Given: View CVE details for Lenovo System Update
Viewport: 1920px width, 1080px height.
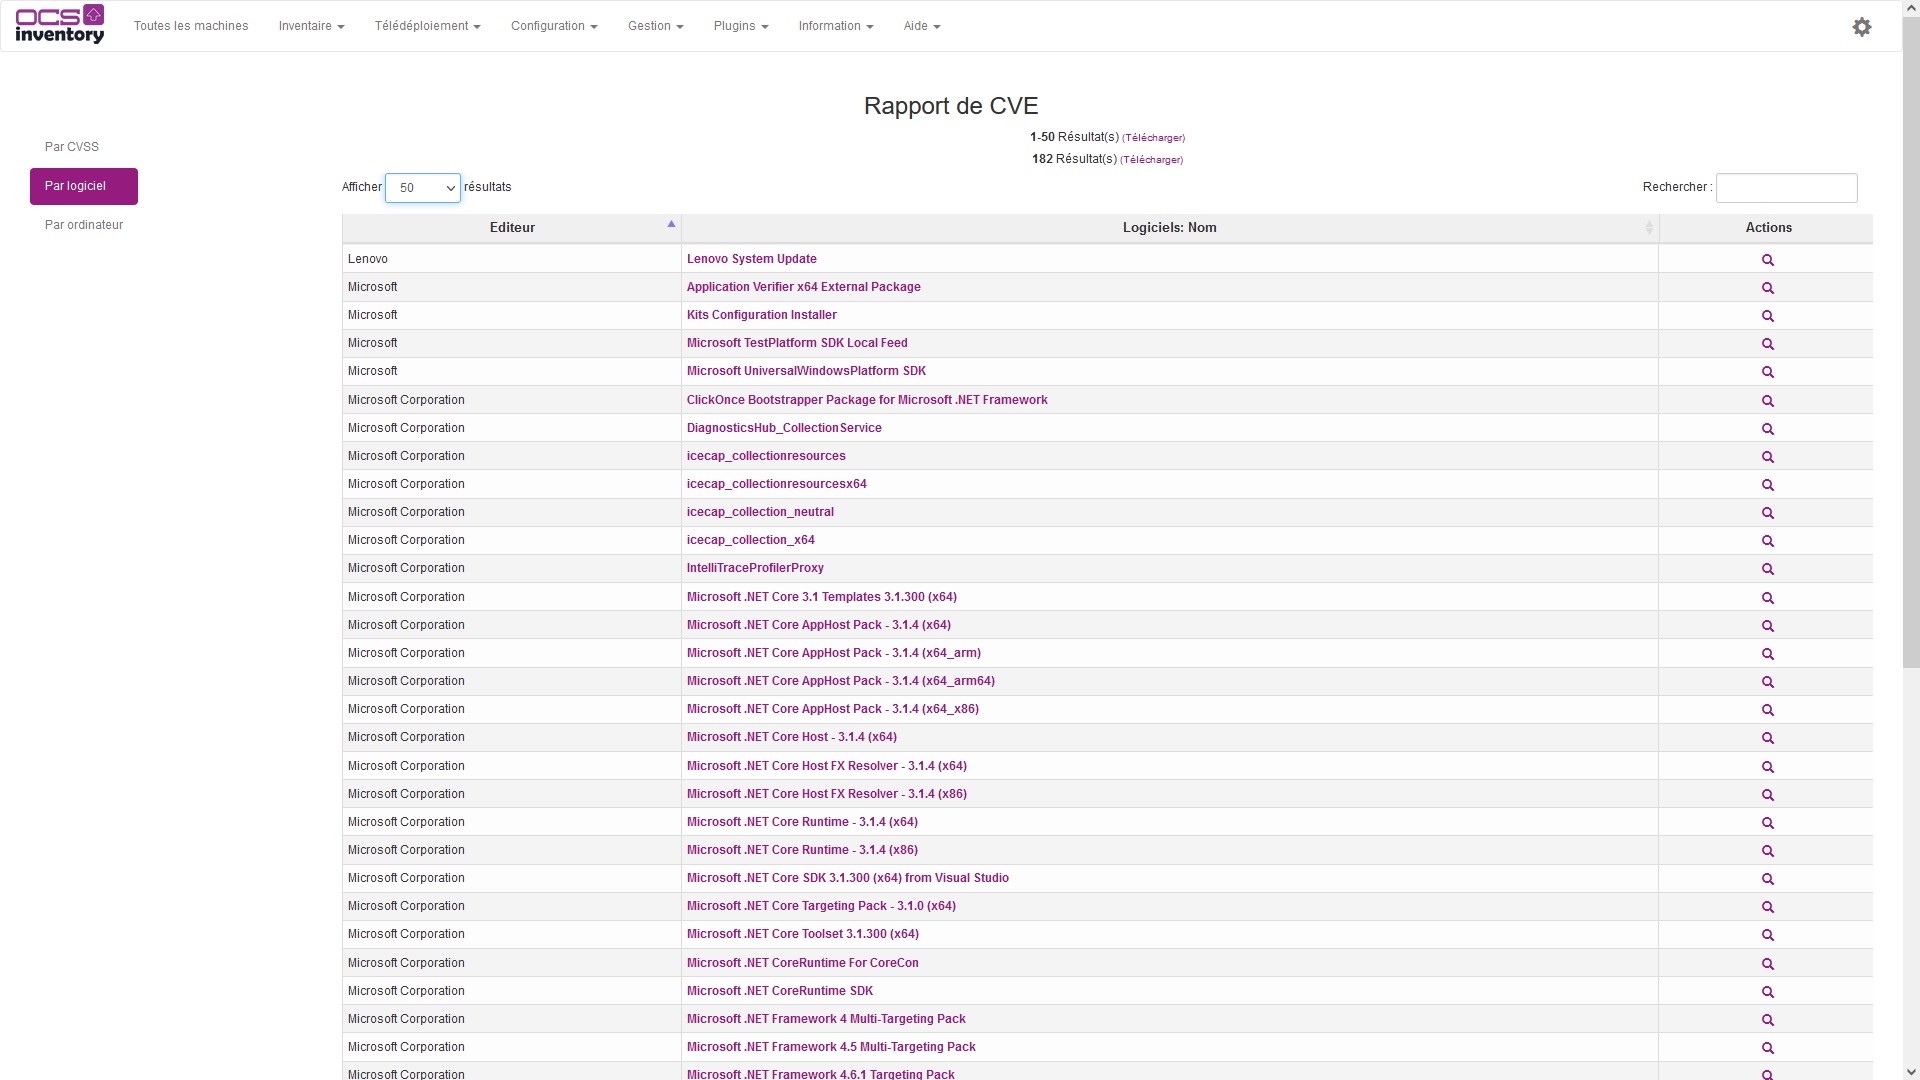Looking at the screenshot, I should coord(1767,260).
